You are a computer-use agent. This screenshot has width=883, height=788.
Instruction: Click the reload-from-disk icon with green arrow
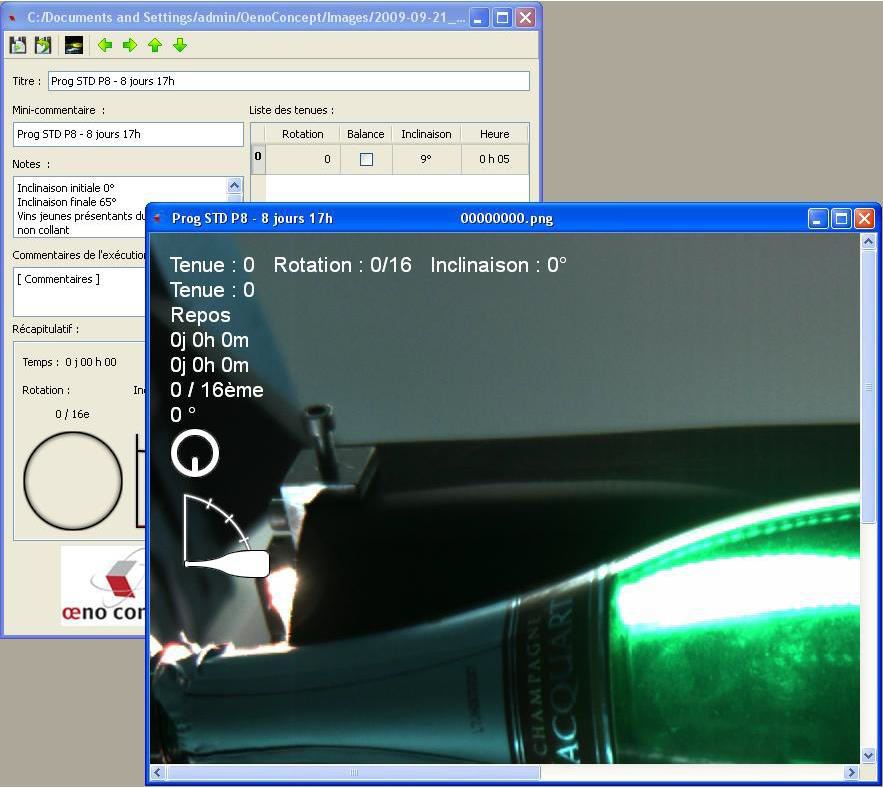click(43, 45)
